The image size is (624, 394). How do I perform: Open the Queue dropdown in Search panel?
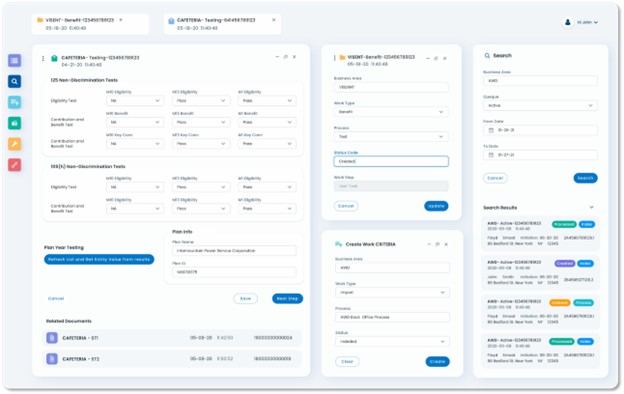tap(540, 105)
